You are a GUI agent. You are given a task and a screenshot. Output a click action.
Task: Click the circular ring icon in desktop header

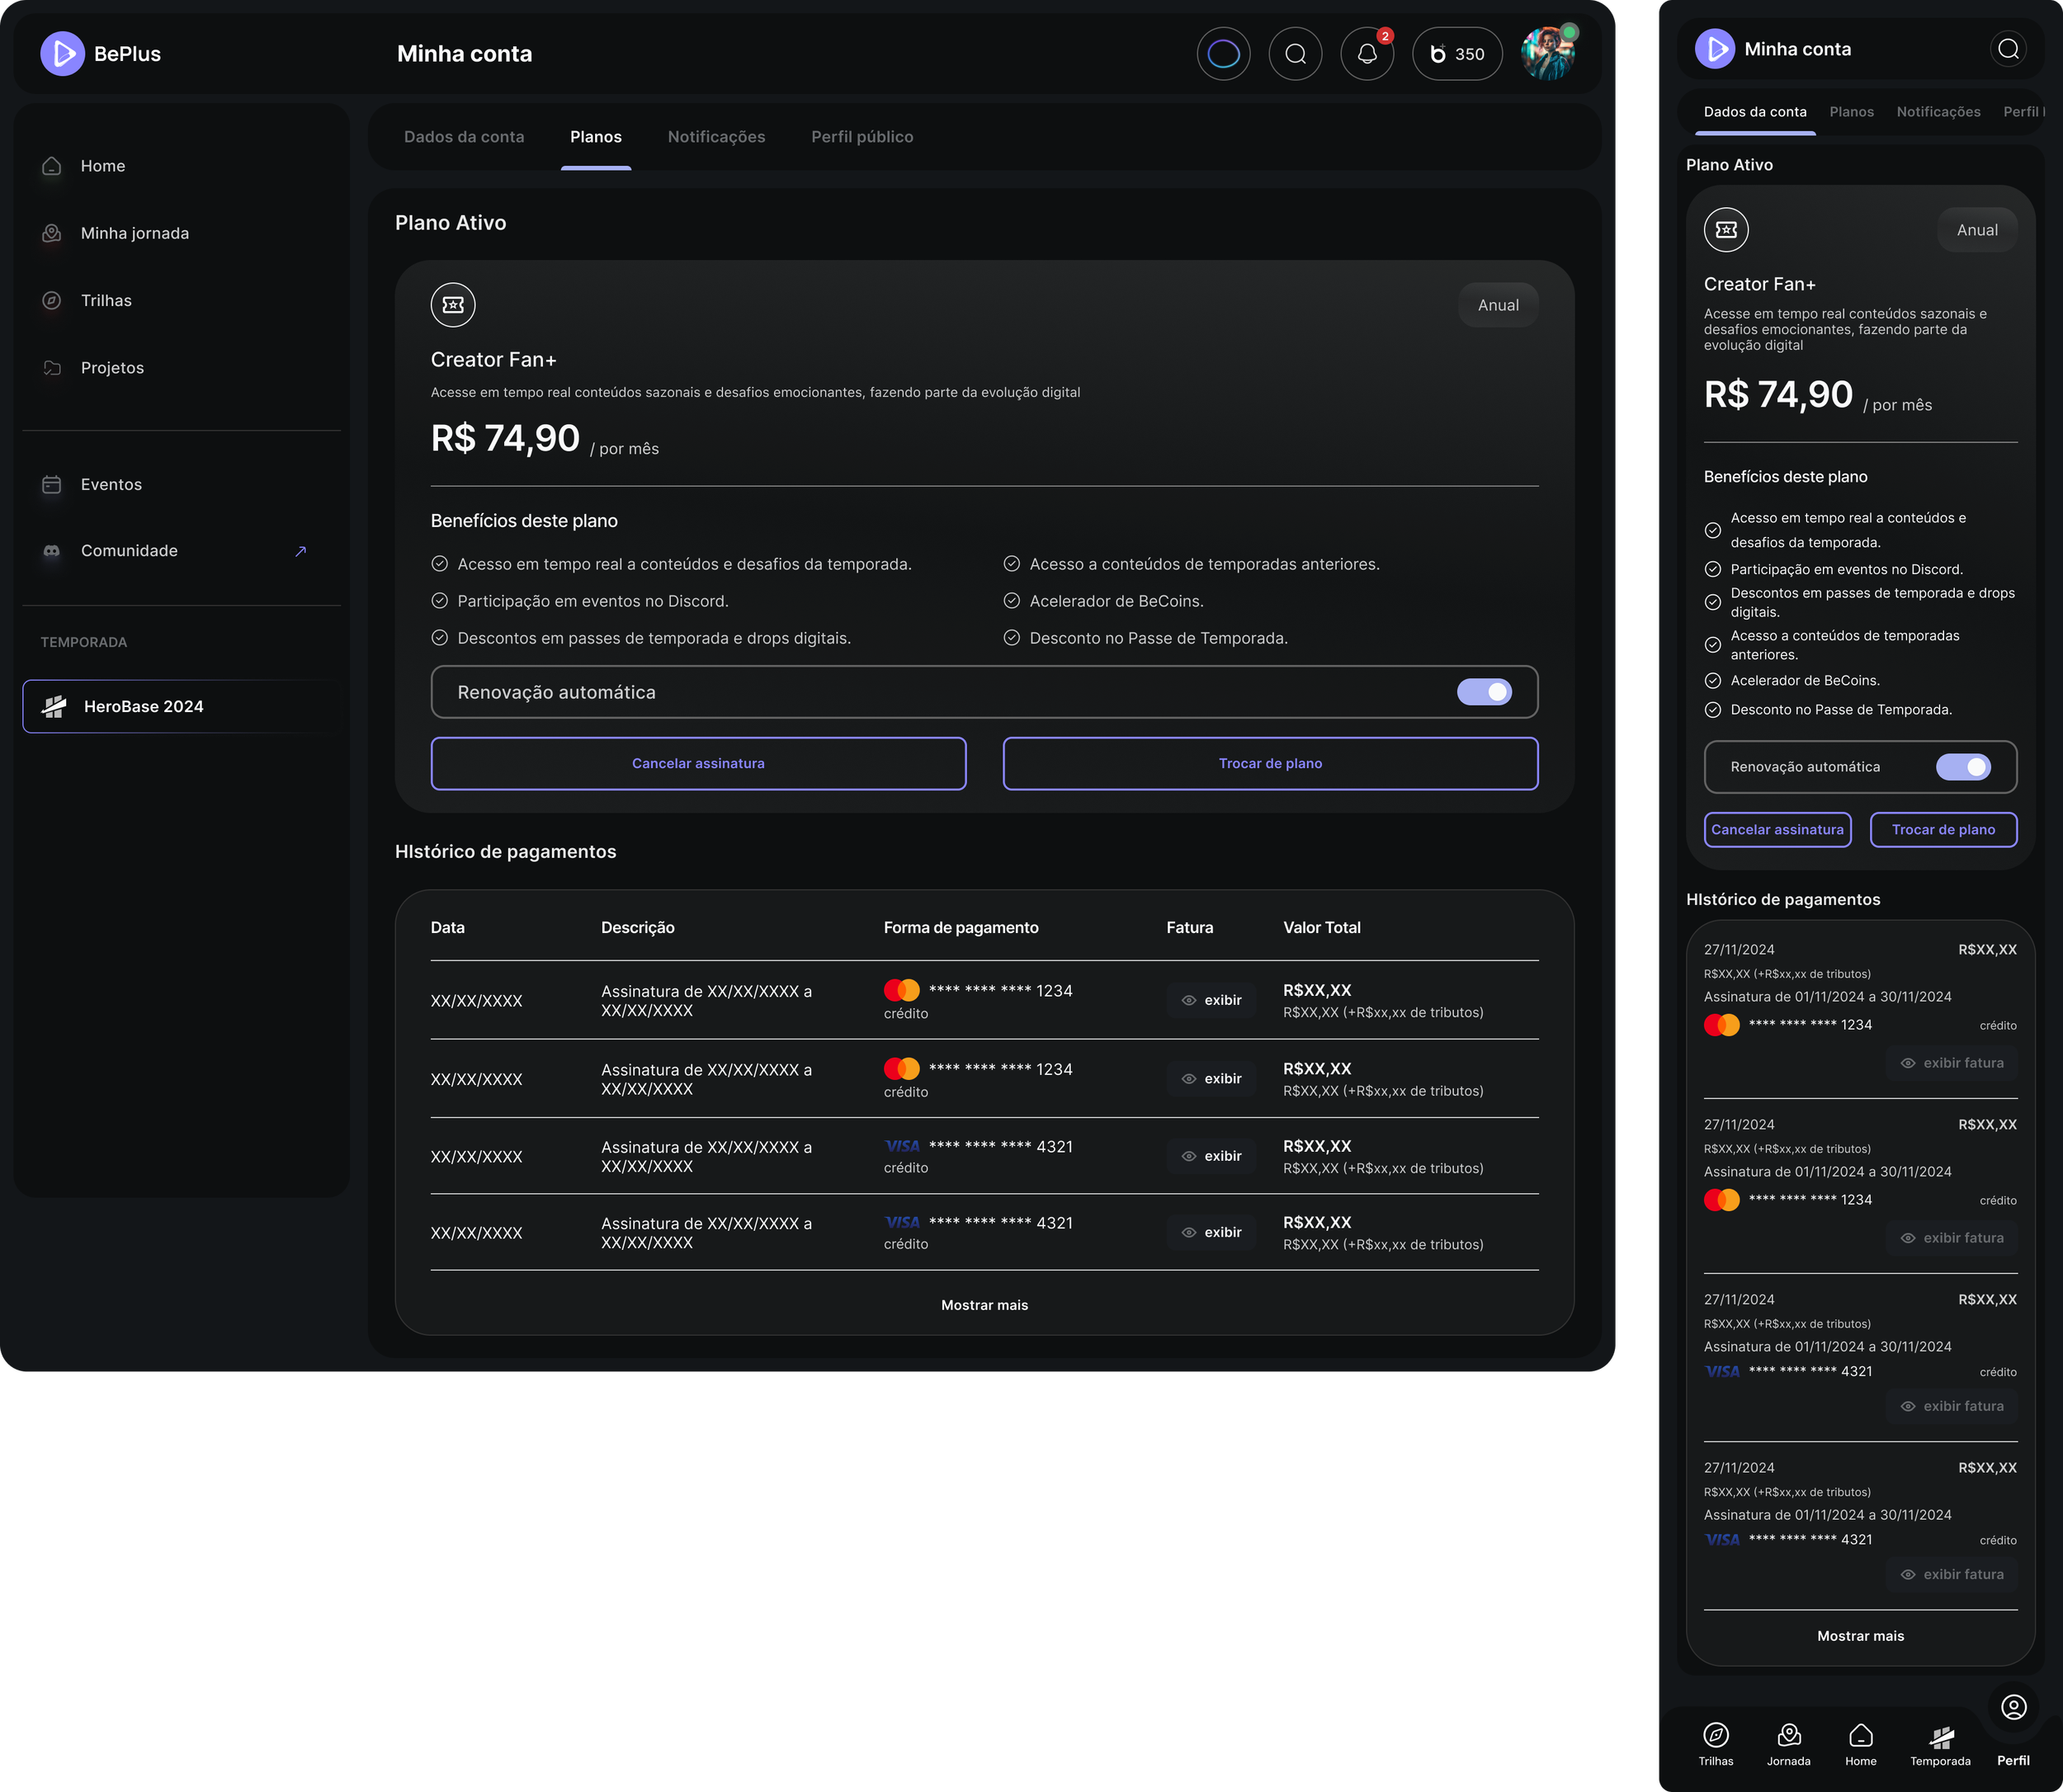click(x=1223, y=54)
